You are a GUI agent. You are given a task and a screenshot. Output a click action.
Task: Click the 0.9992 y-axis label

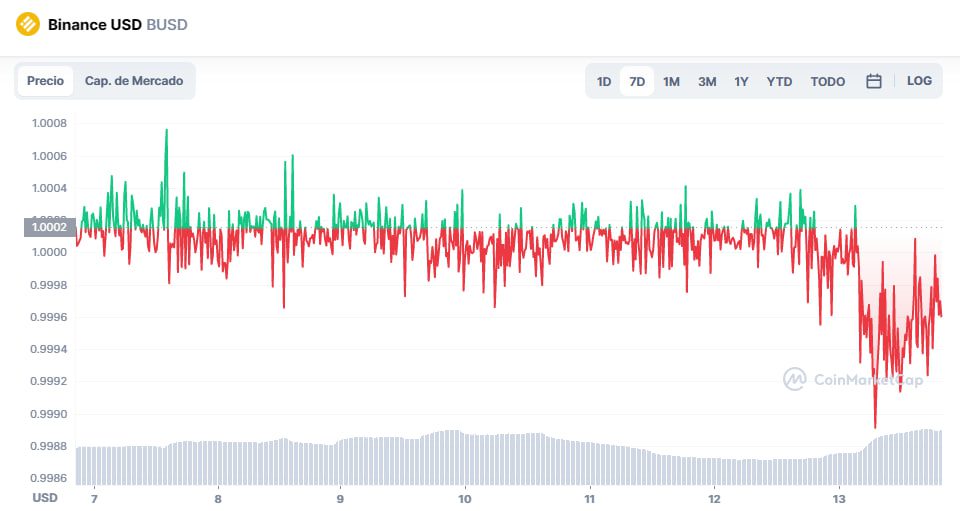tap(49, 381)
